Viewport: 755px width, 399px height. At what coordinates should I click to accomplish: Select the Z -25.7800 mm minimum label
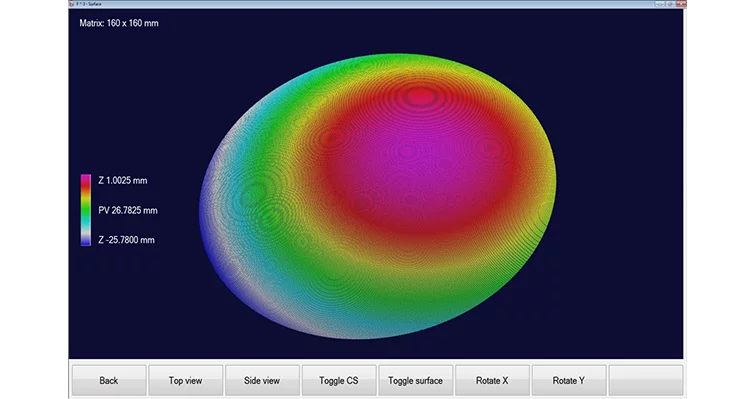click(126, 240)
